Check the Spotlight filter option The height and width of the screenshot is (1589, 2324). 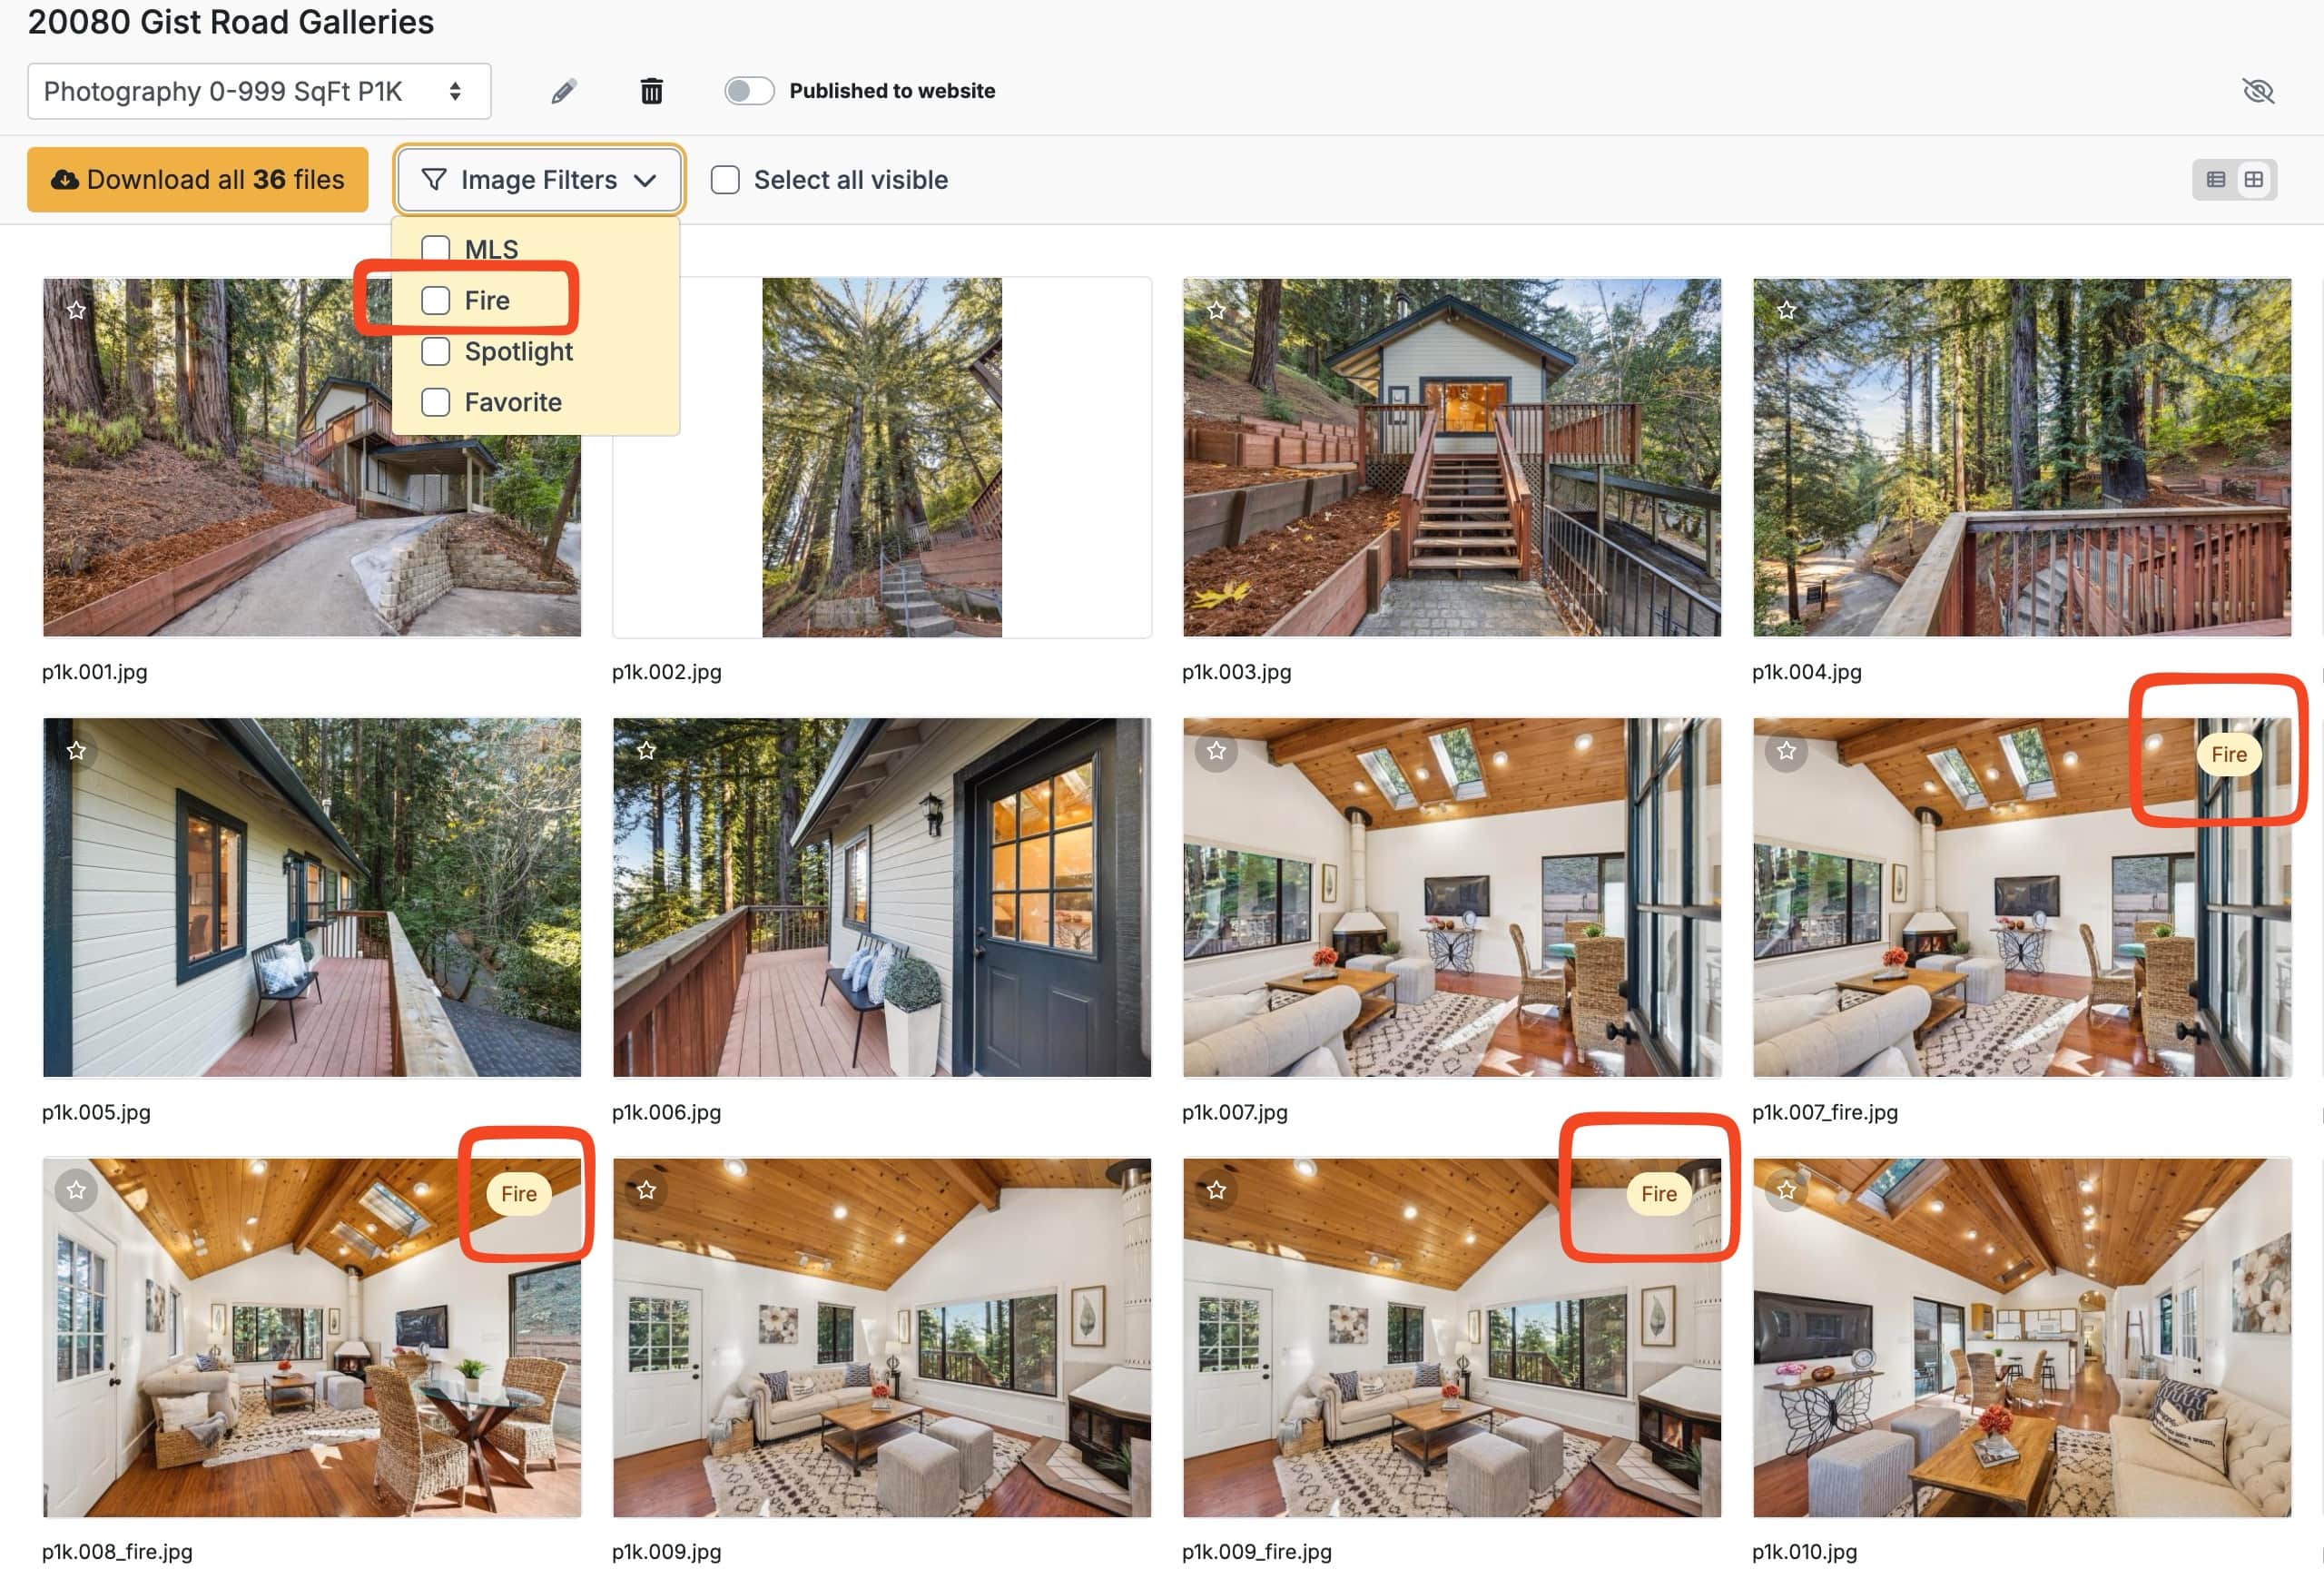(436, 352)
